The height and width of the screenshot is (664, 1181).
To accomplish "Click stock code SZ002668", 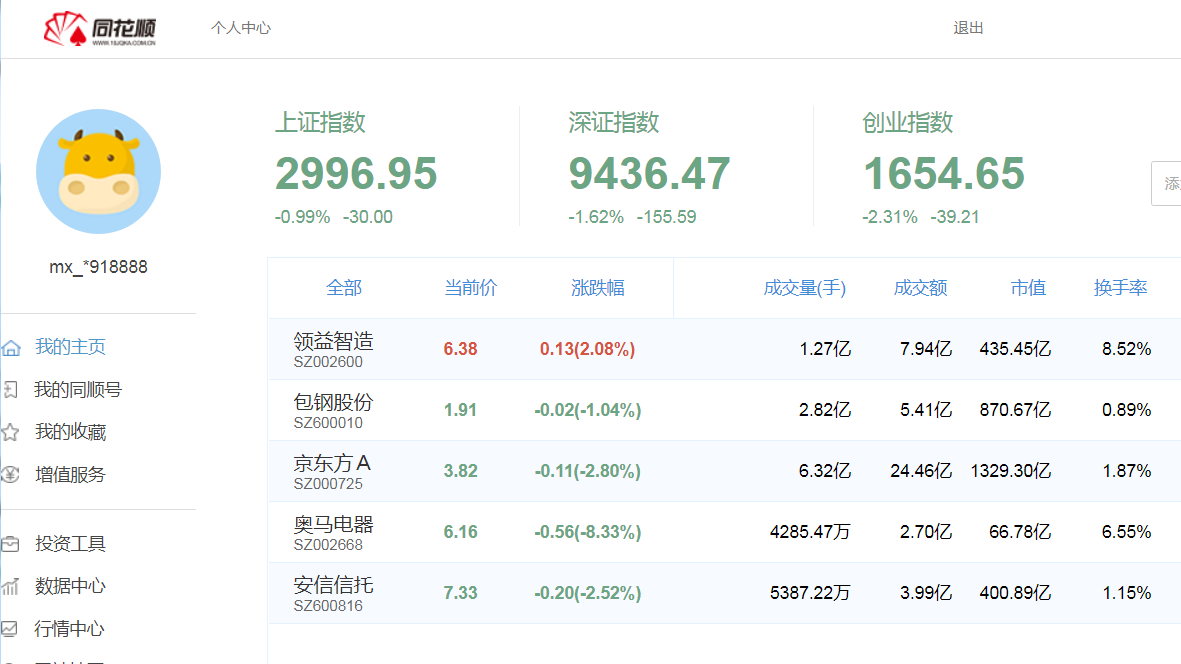I will 328,545.
